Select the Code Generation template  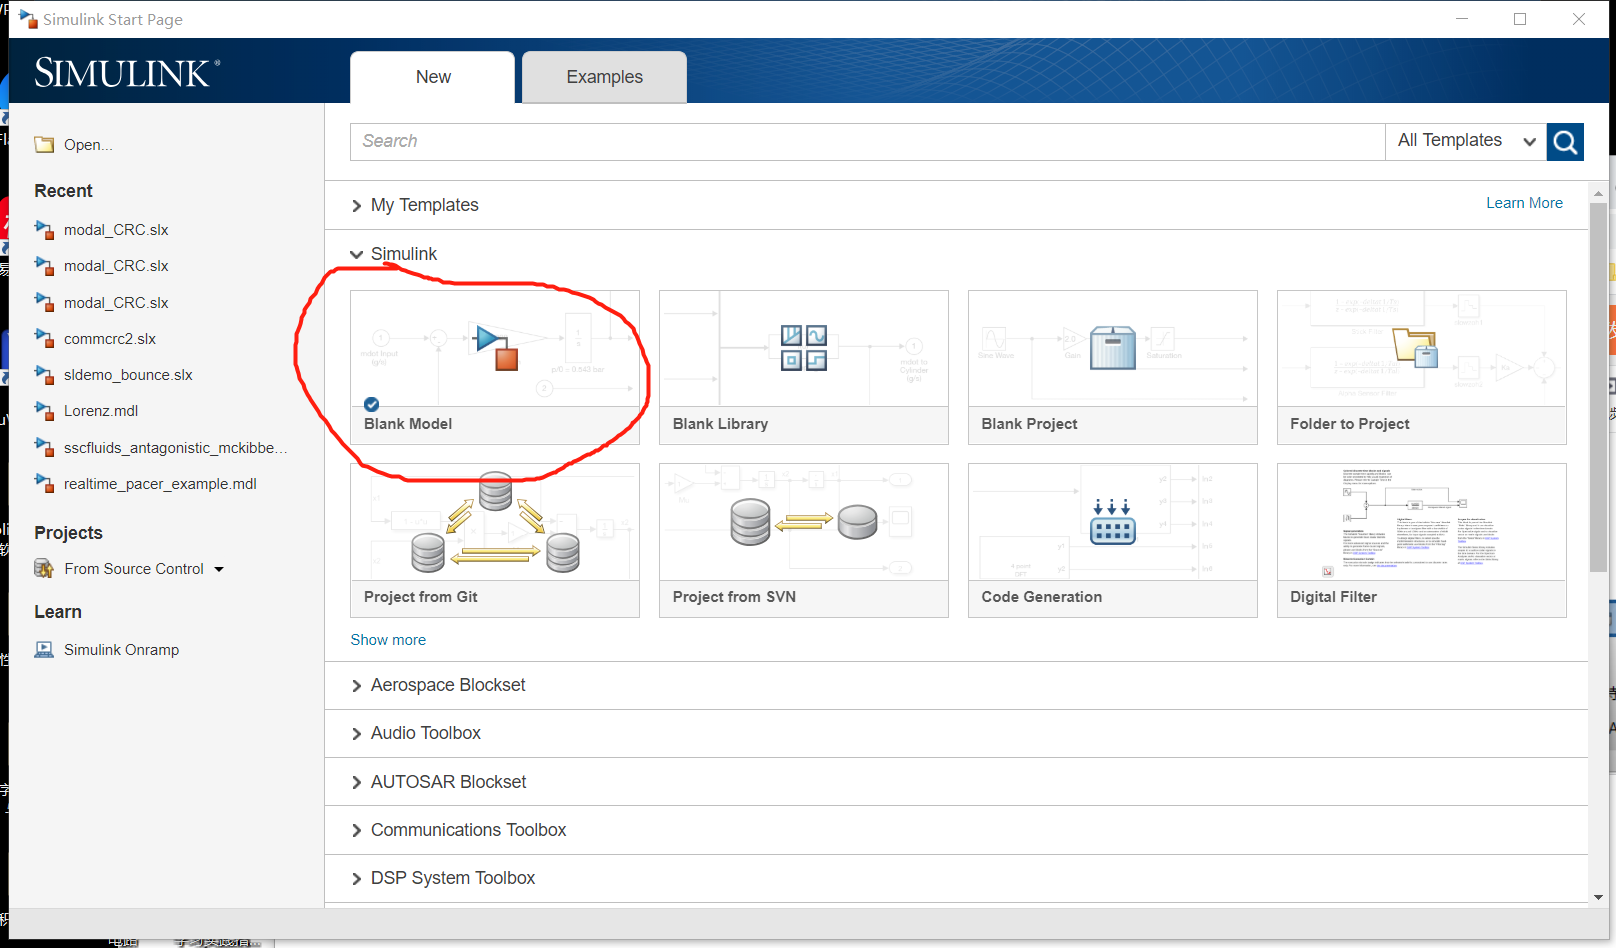[x=1113, y=540]
